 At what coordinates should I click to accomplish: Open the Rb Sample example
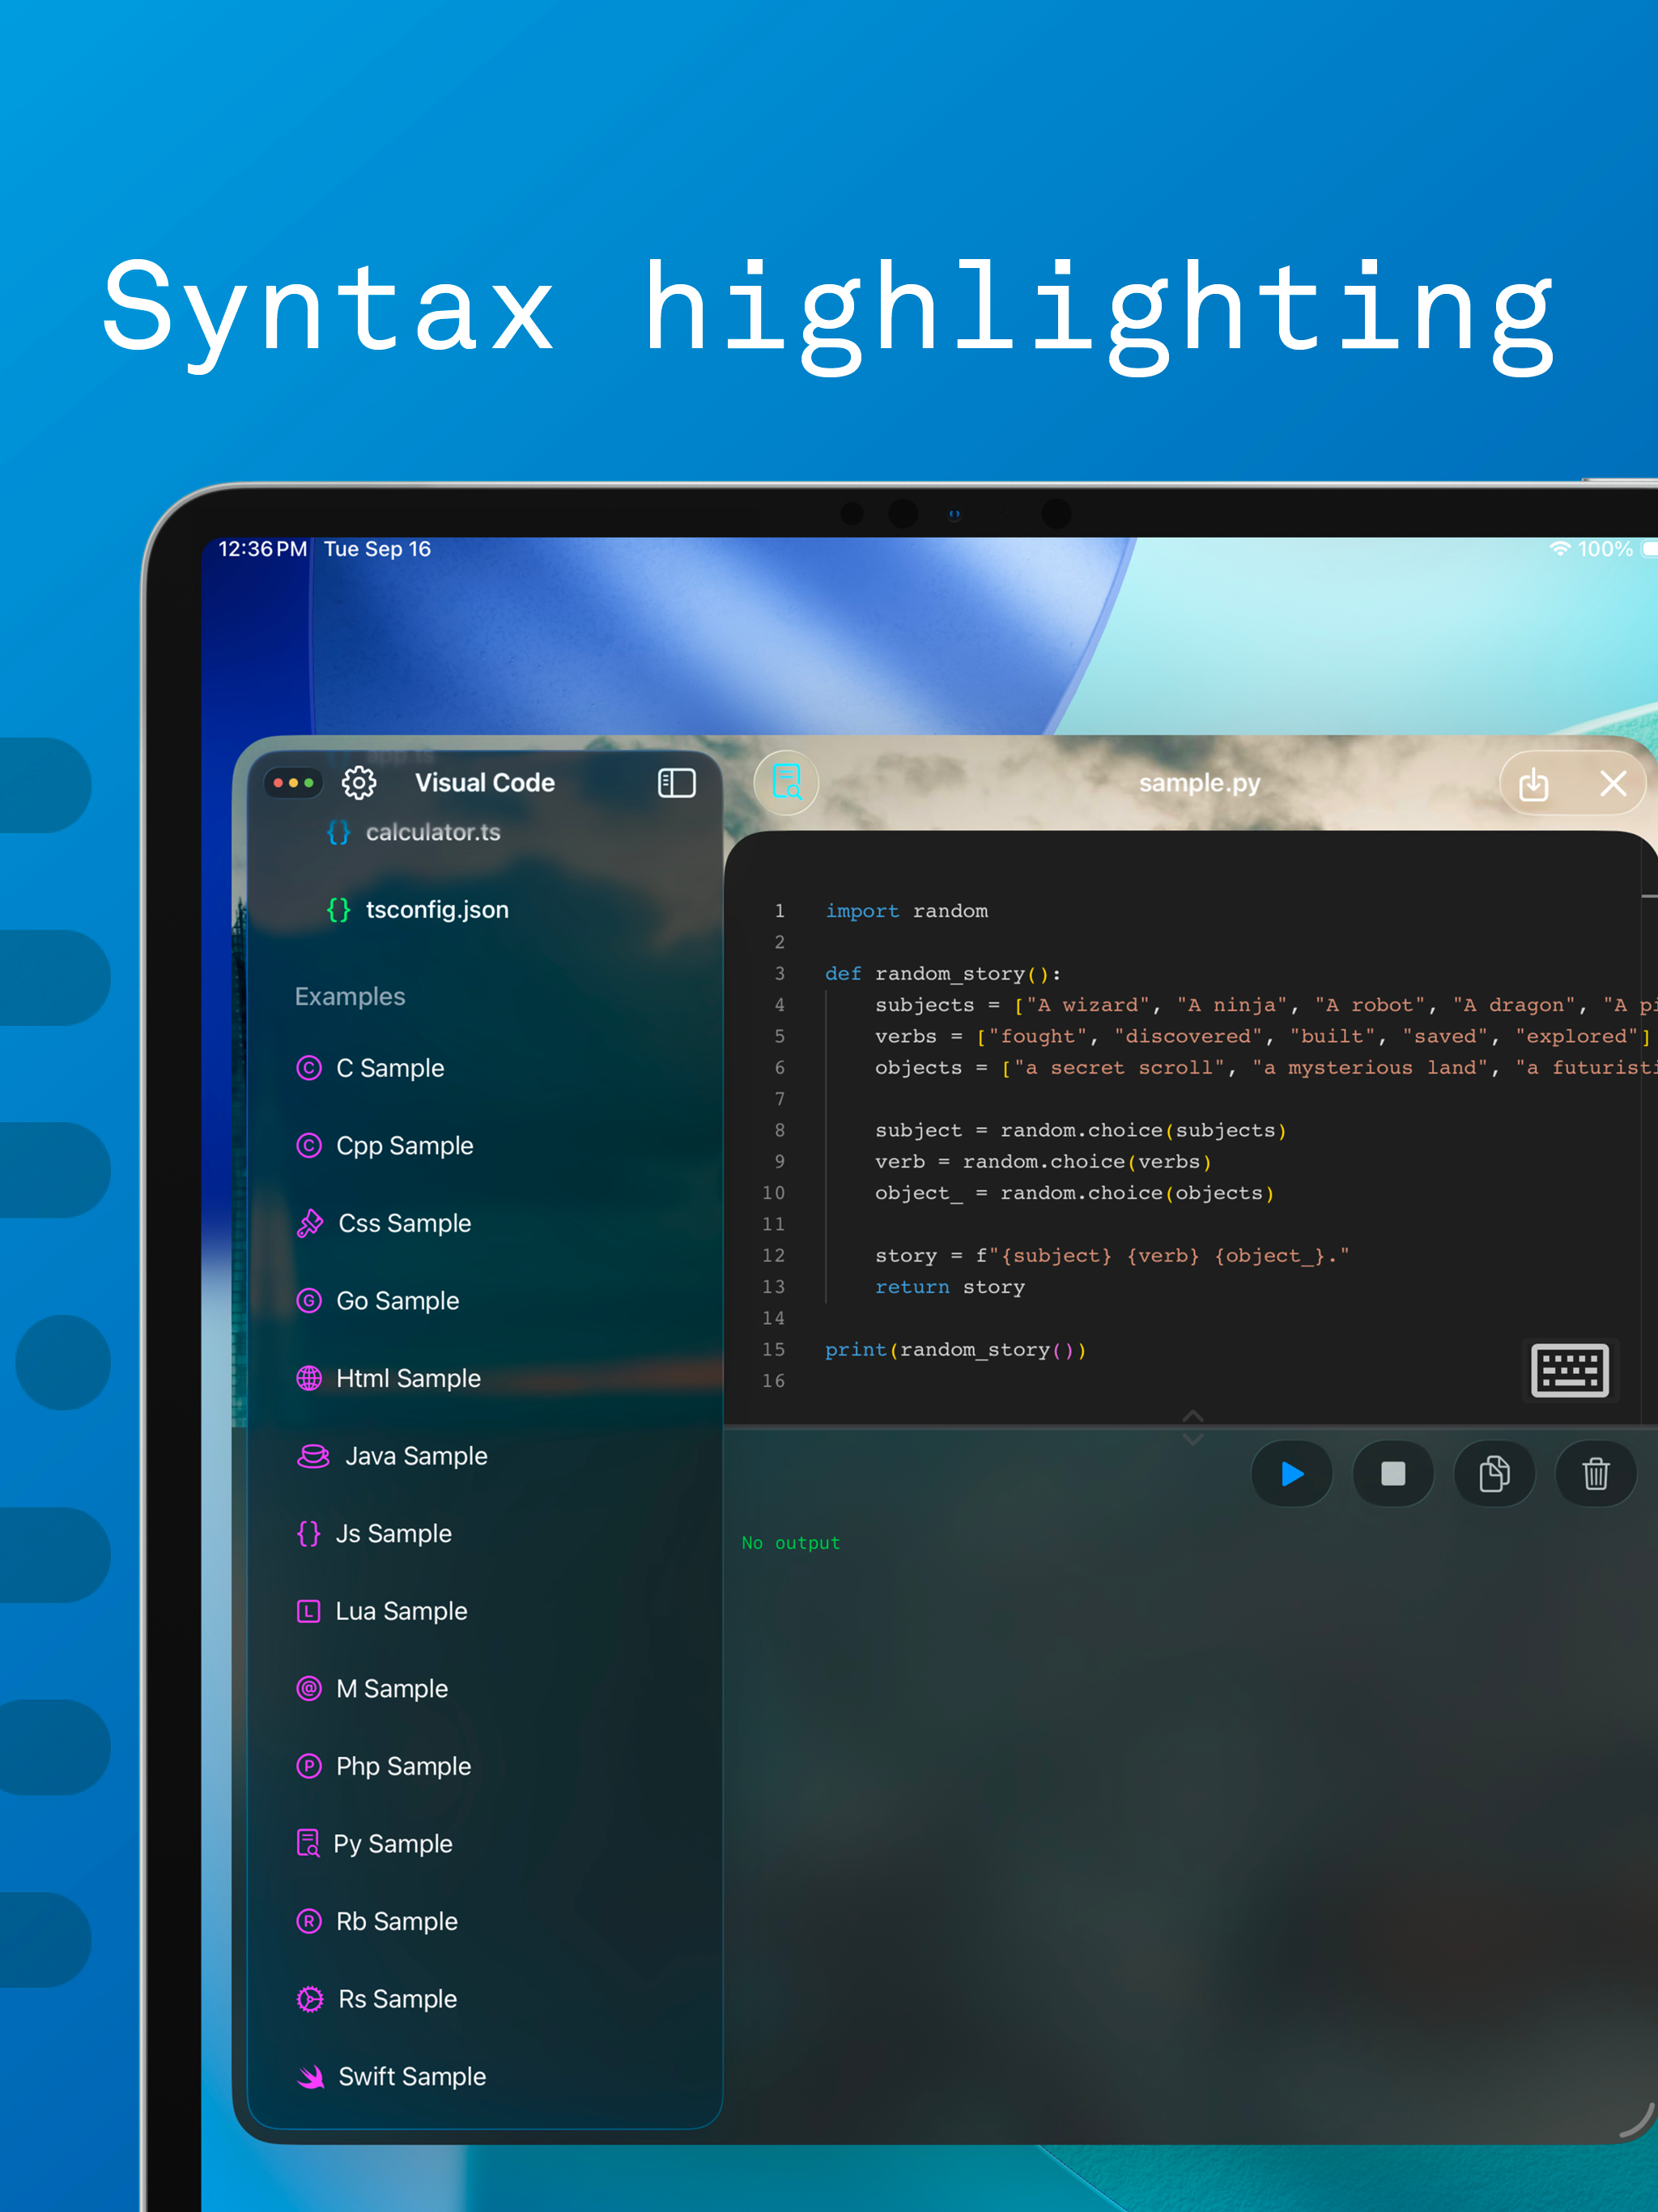click(x=396, y=1921)
